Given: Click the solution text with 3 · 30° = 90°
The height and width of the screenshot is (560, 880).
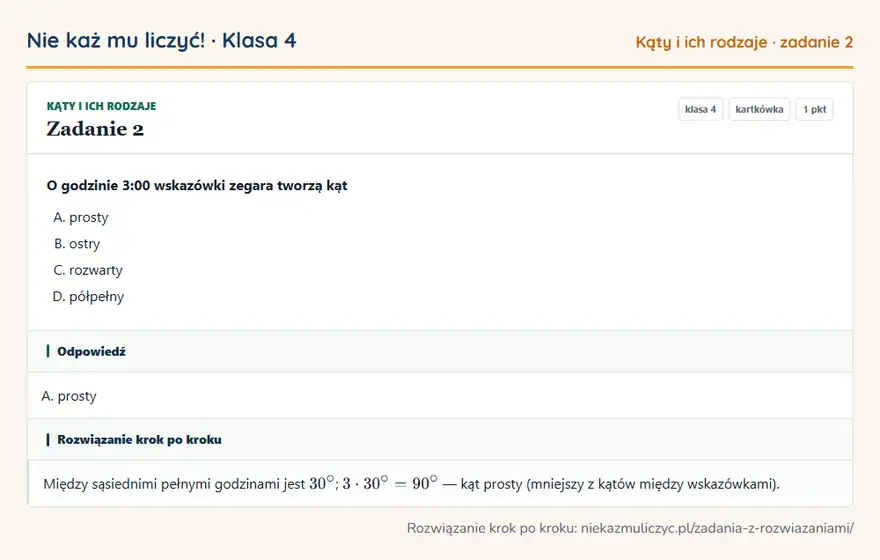Looking at the screenshot, I should (411, 484).
